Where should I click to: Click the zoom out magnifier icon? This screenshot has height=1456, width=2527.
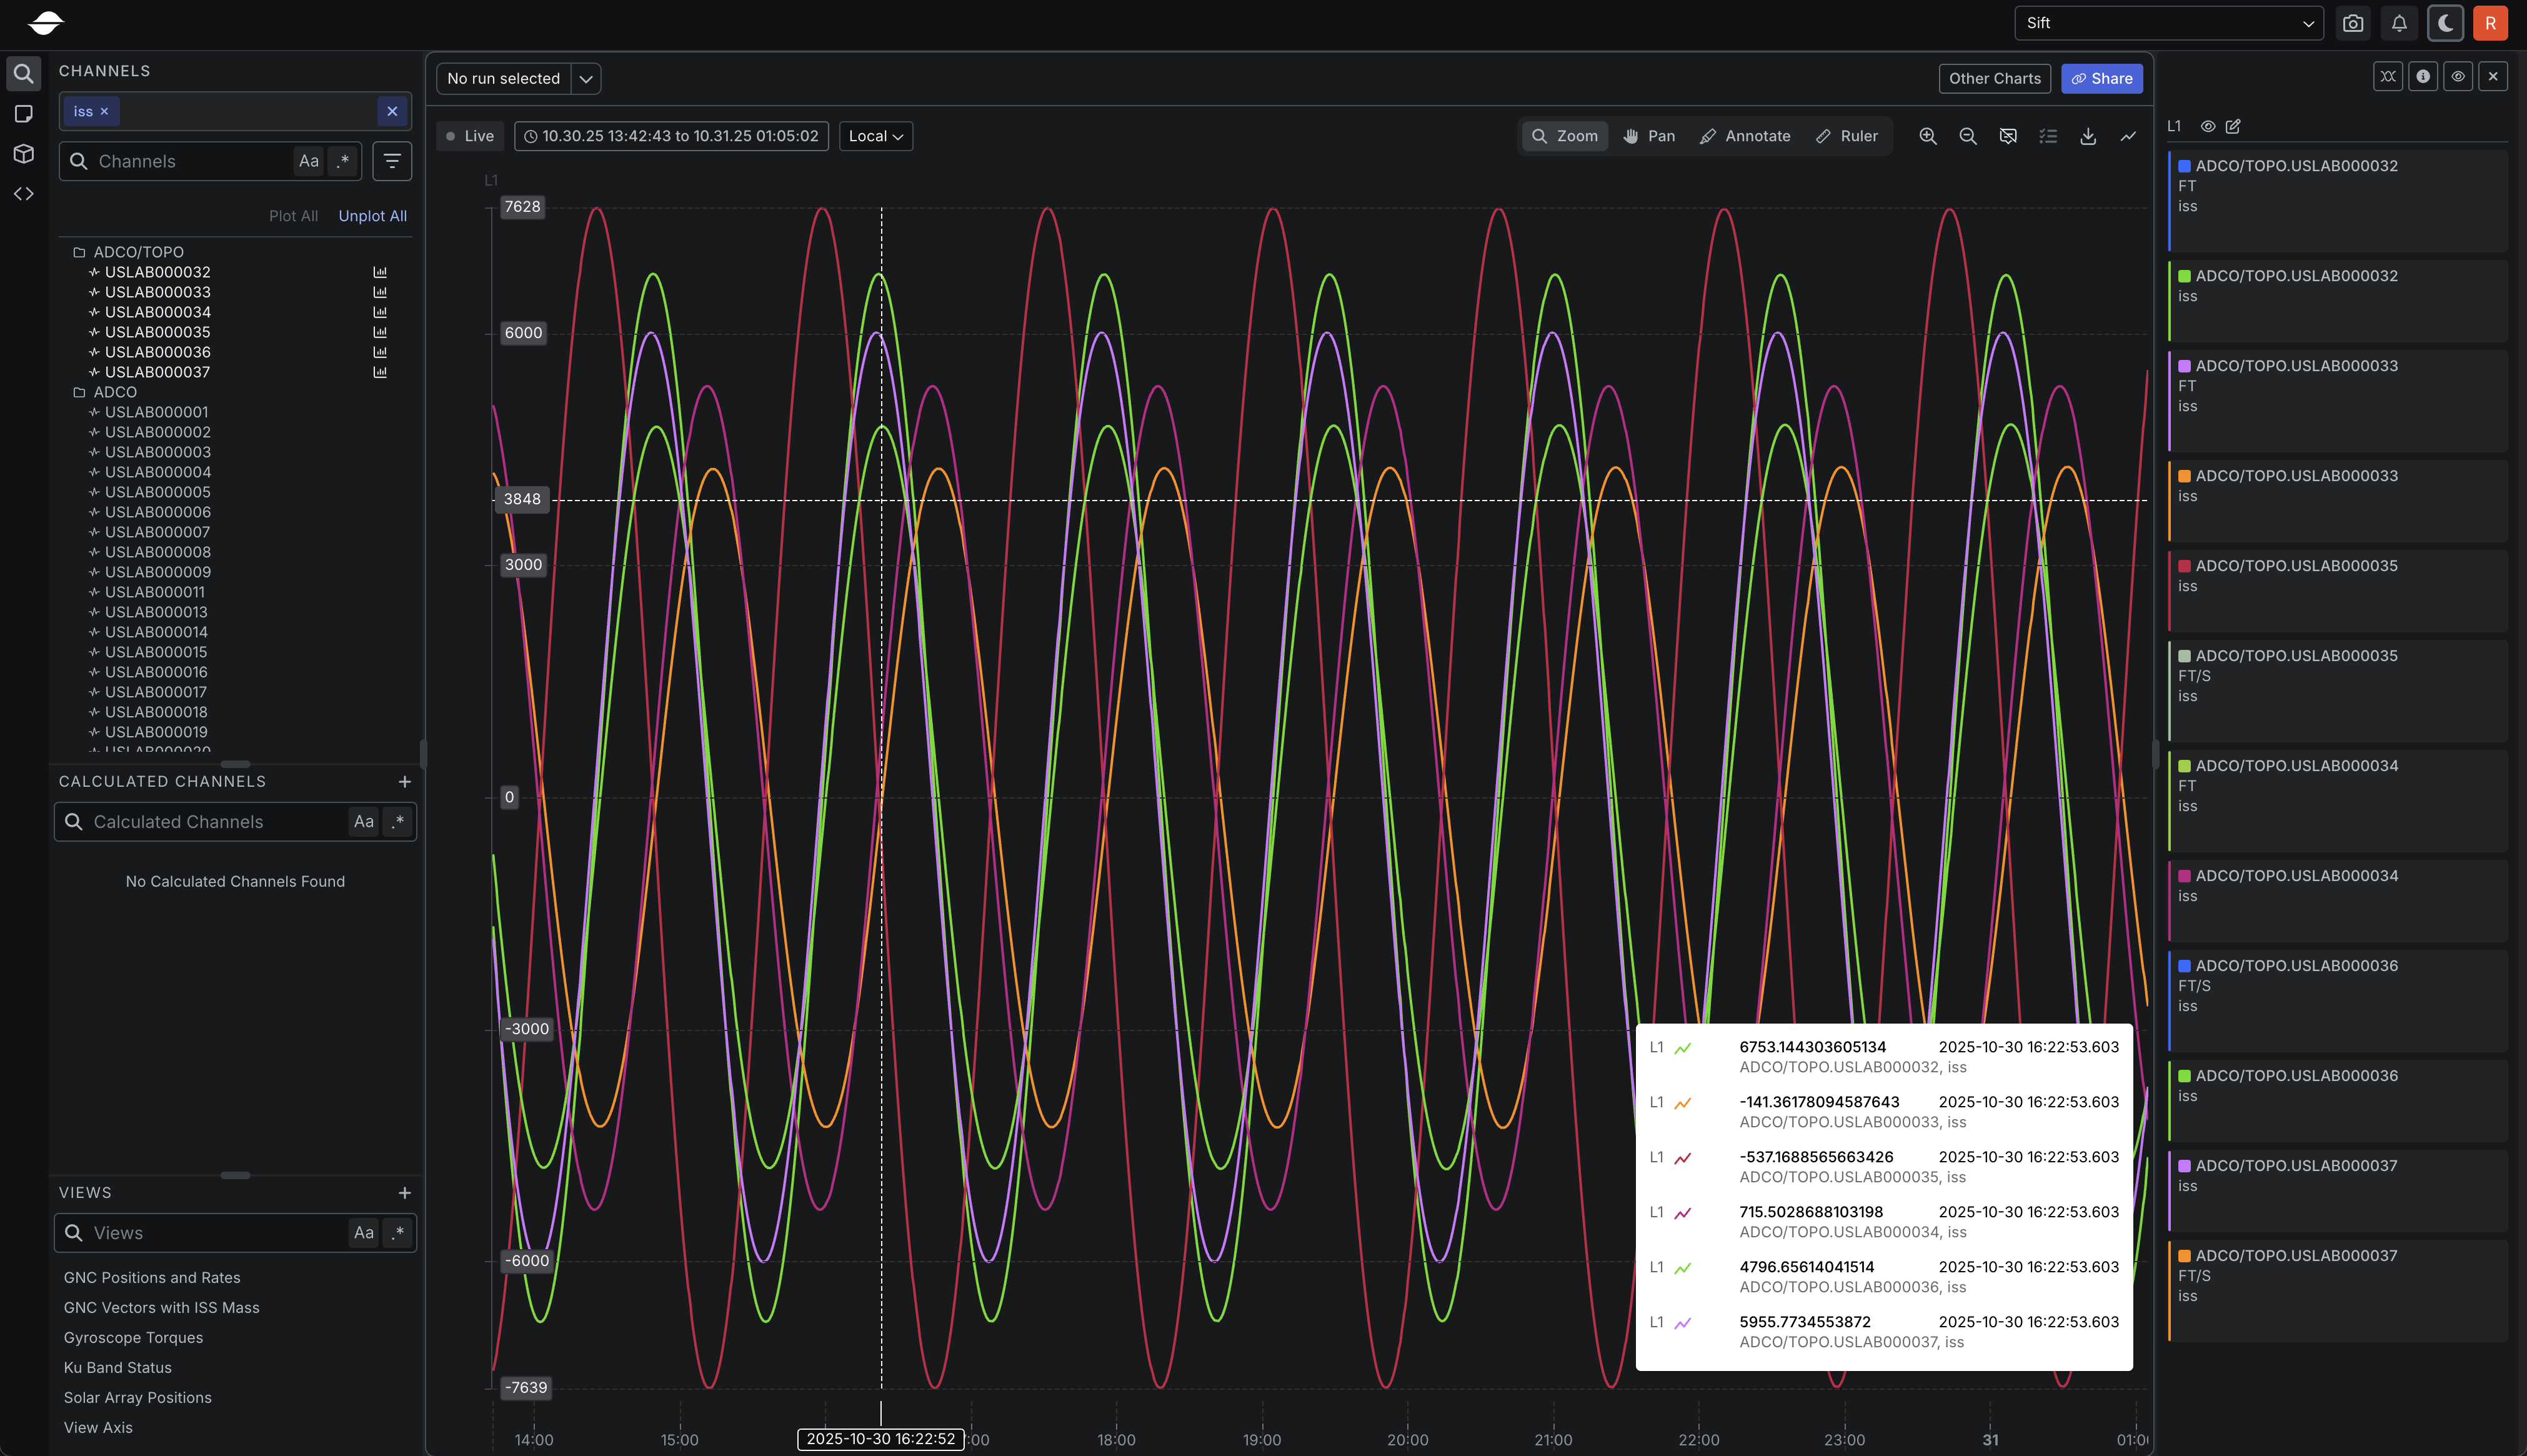1967,136
